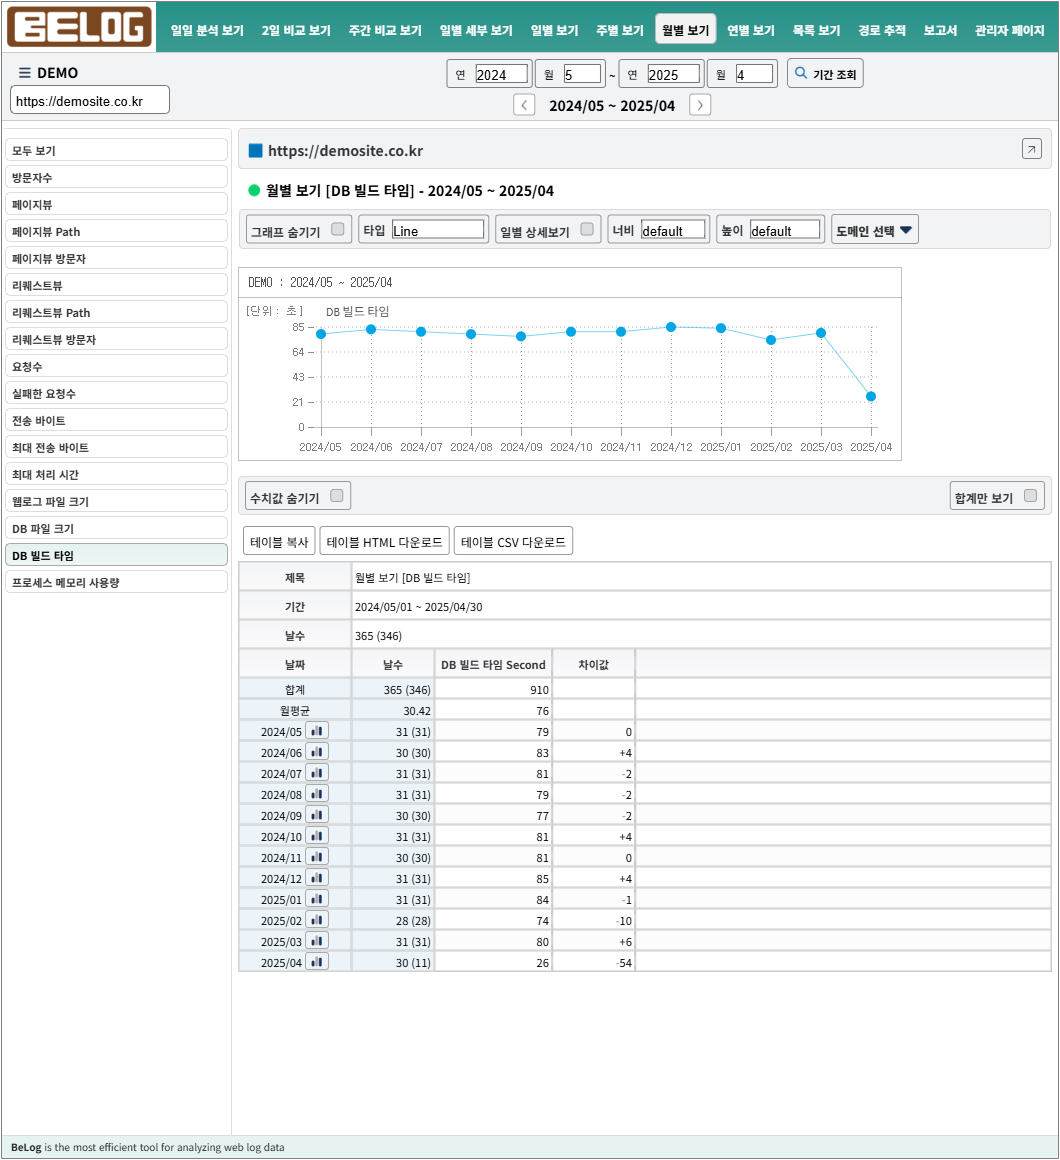
Task: Toggle the 수치값 숨기기 checkbox
Action: click(337, 496)
